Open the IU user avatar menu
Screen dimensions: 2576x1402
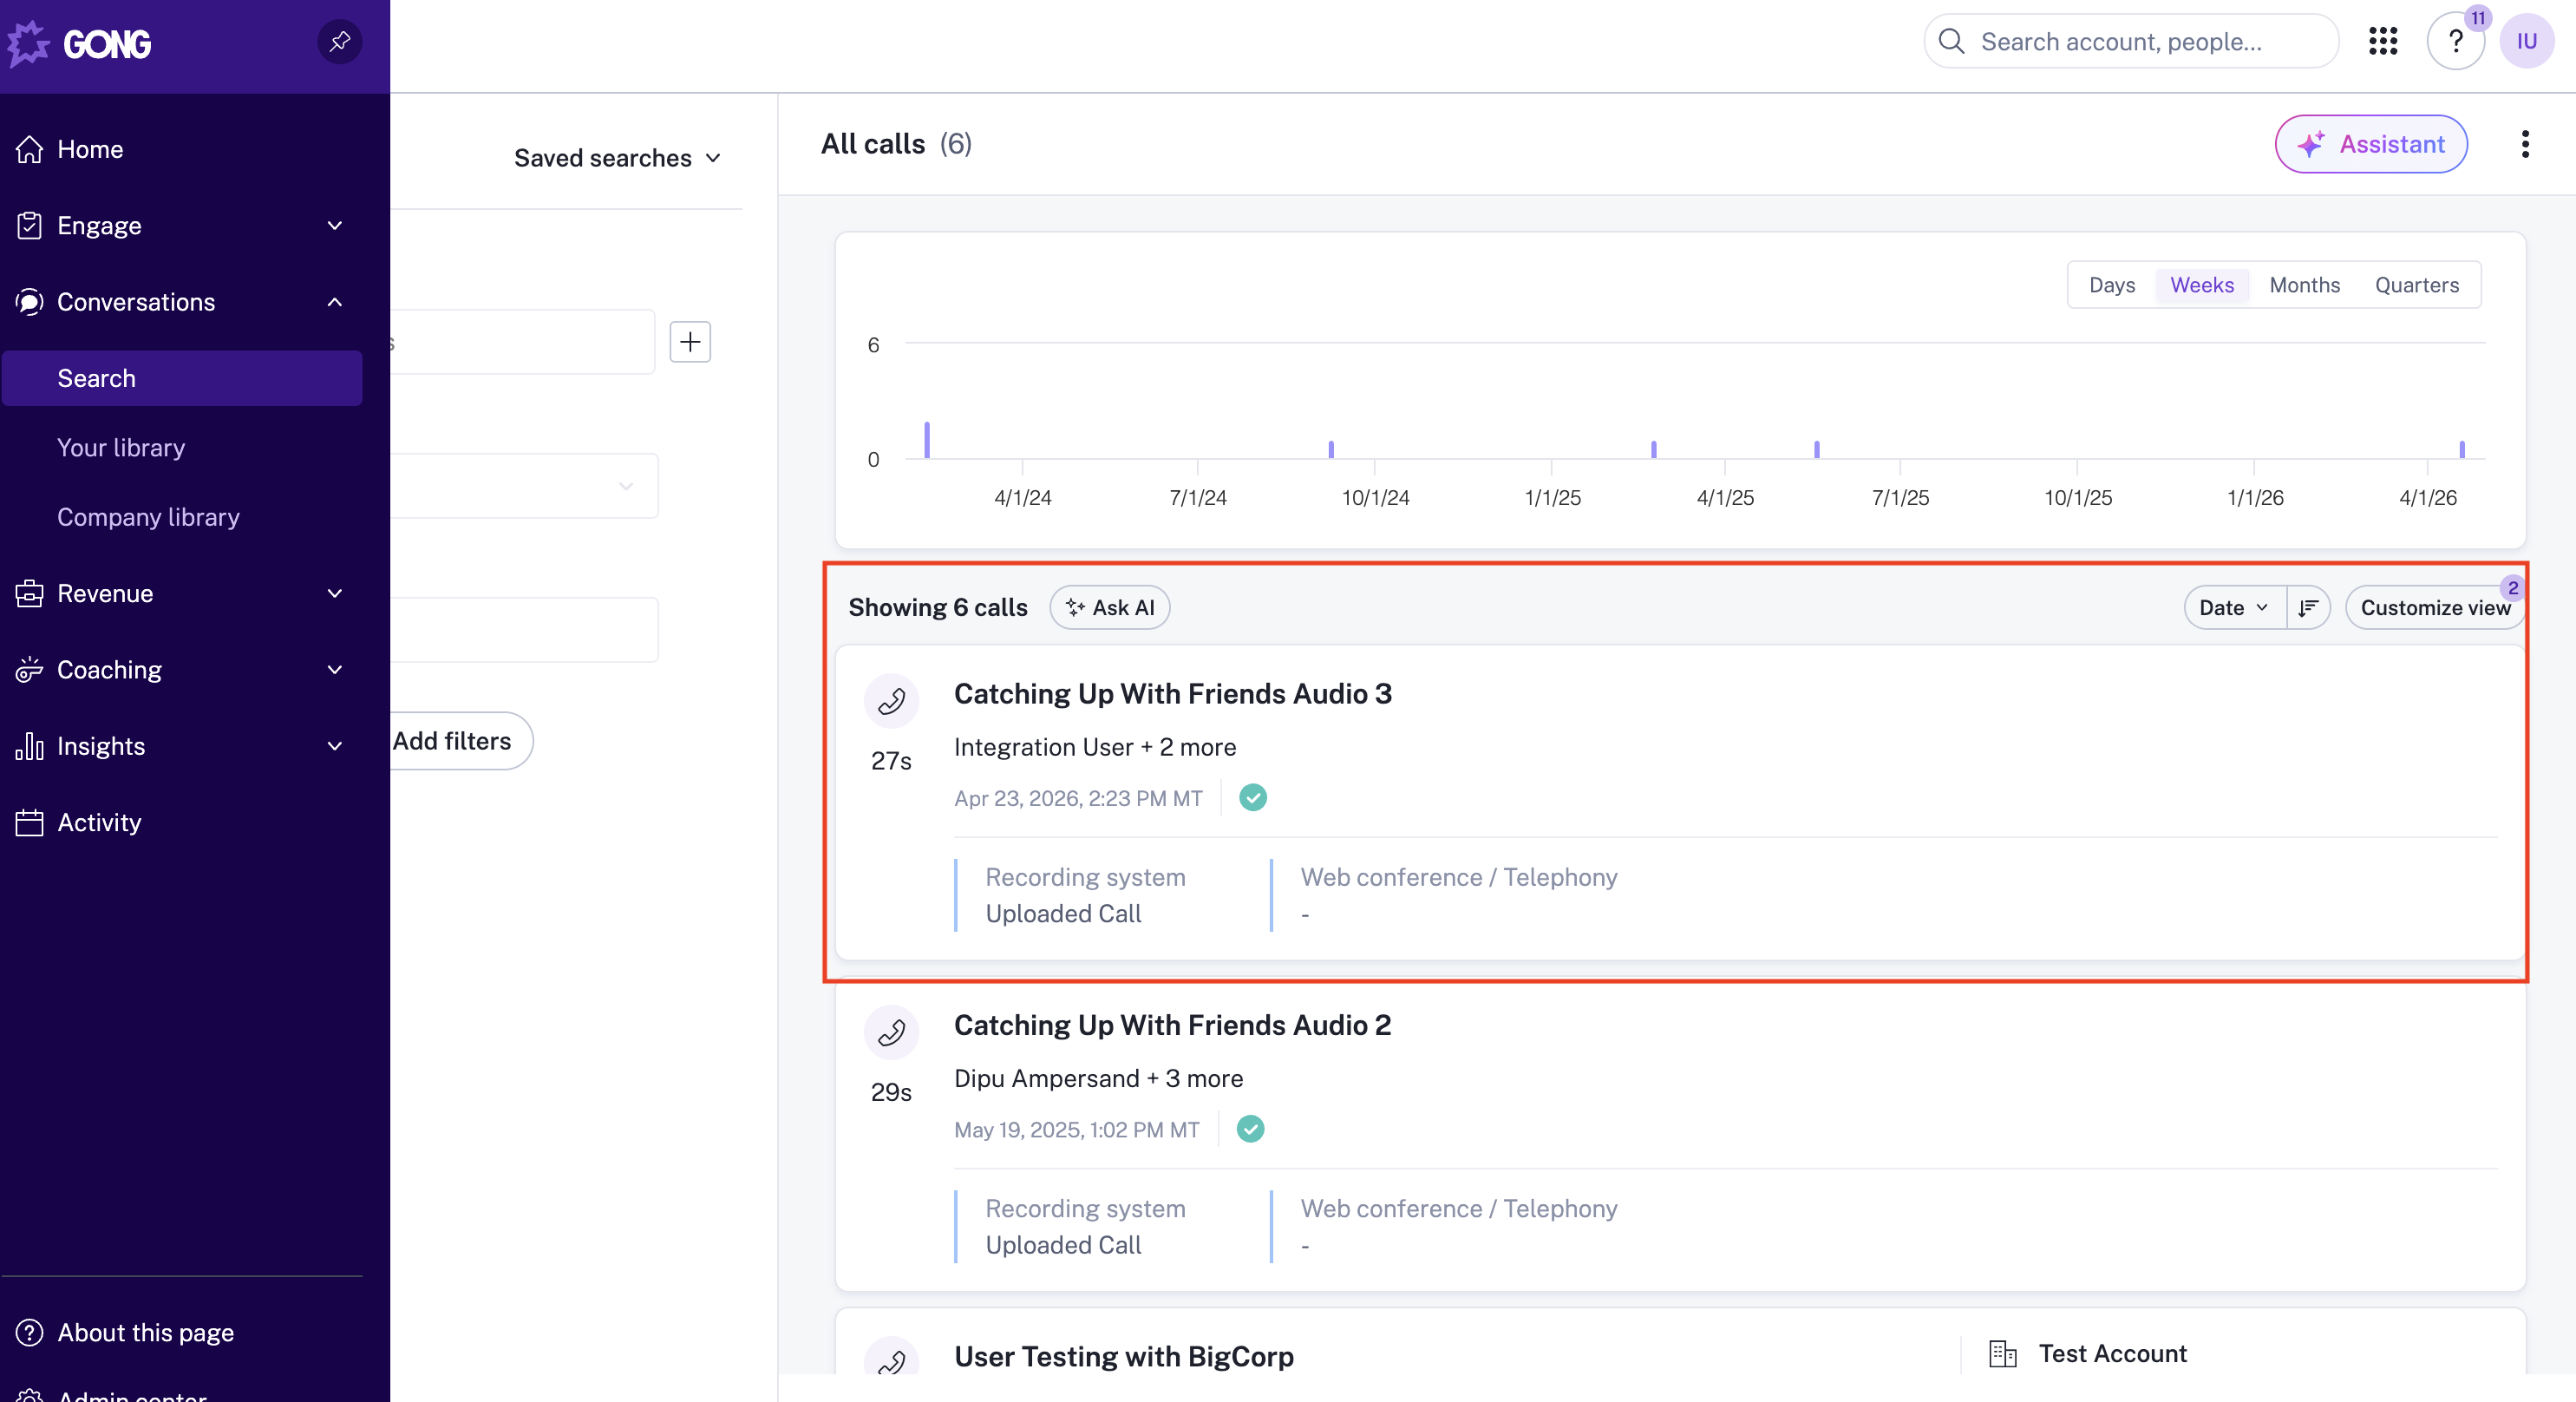(x=2527, y=41)
